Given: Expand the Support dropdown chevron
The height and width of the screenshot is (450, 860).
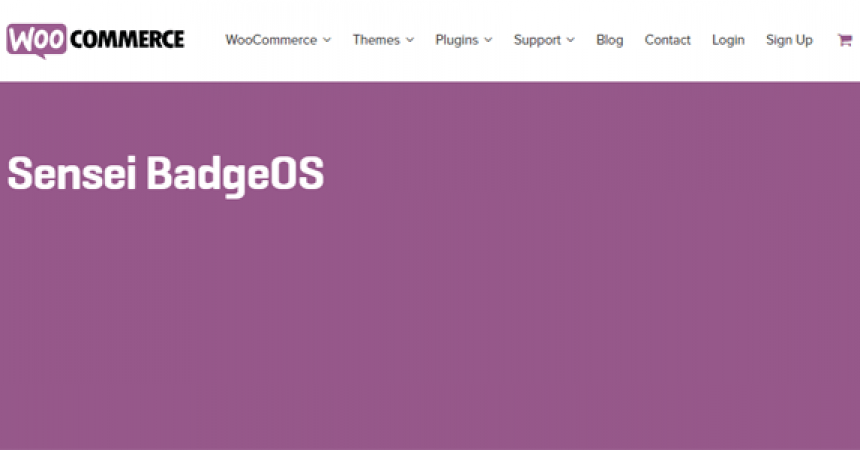Looking at the screenshot, I should (570, 40).
